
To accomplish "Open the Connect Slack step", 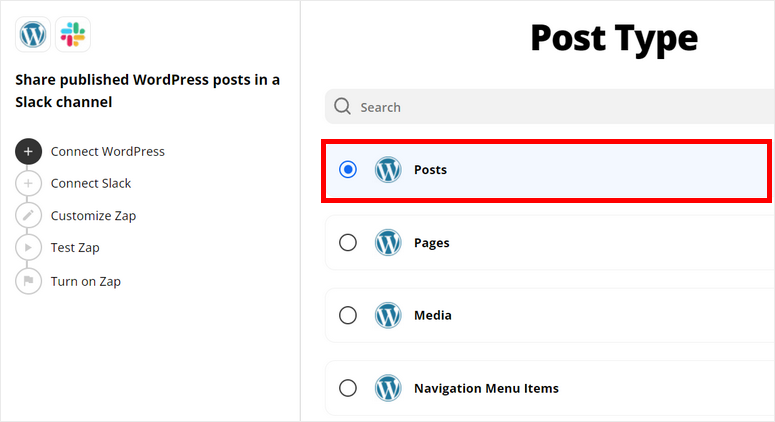I will click(x=91, y=184).
